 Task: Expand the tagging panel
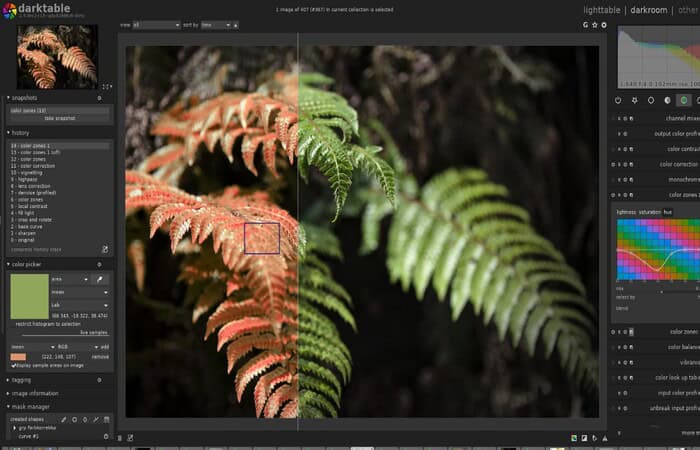pyautogui.click(x=8, y=380)
